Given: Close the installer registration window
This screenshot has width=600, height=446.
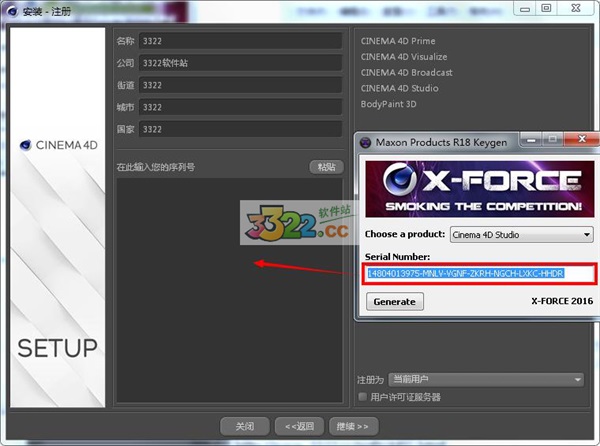Looking at the screenshot, I should click(x=576, y=8).
